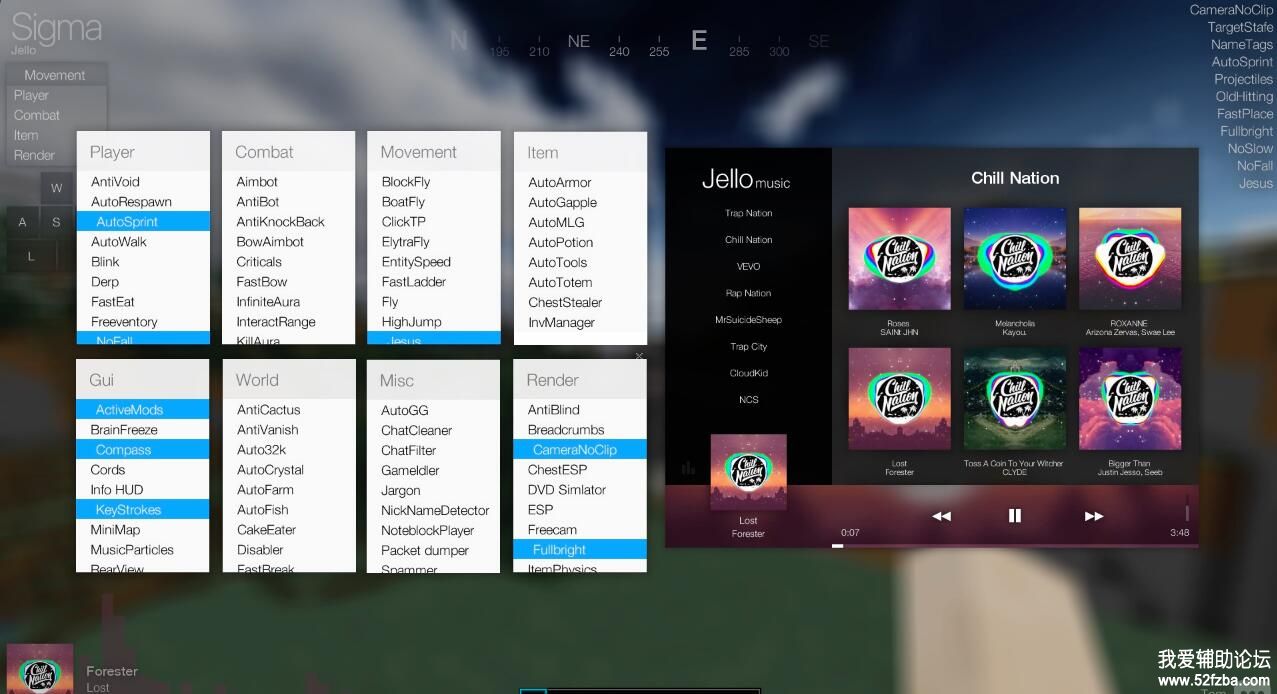
Task: Pause the playing song in Jello music
Action: 1015,516
